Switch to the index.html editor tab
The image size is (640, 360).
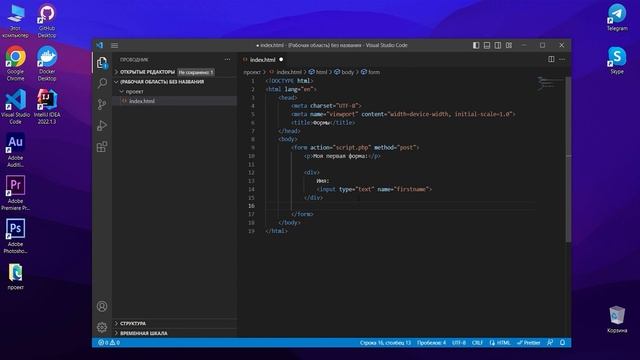(x=262, y=60)
